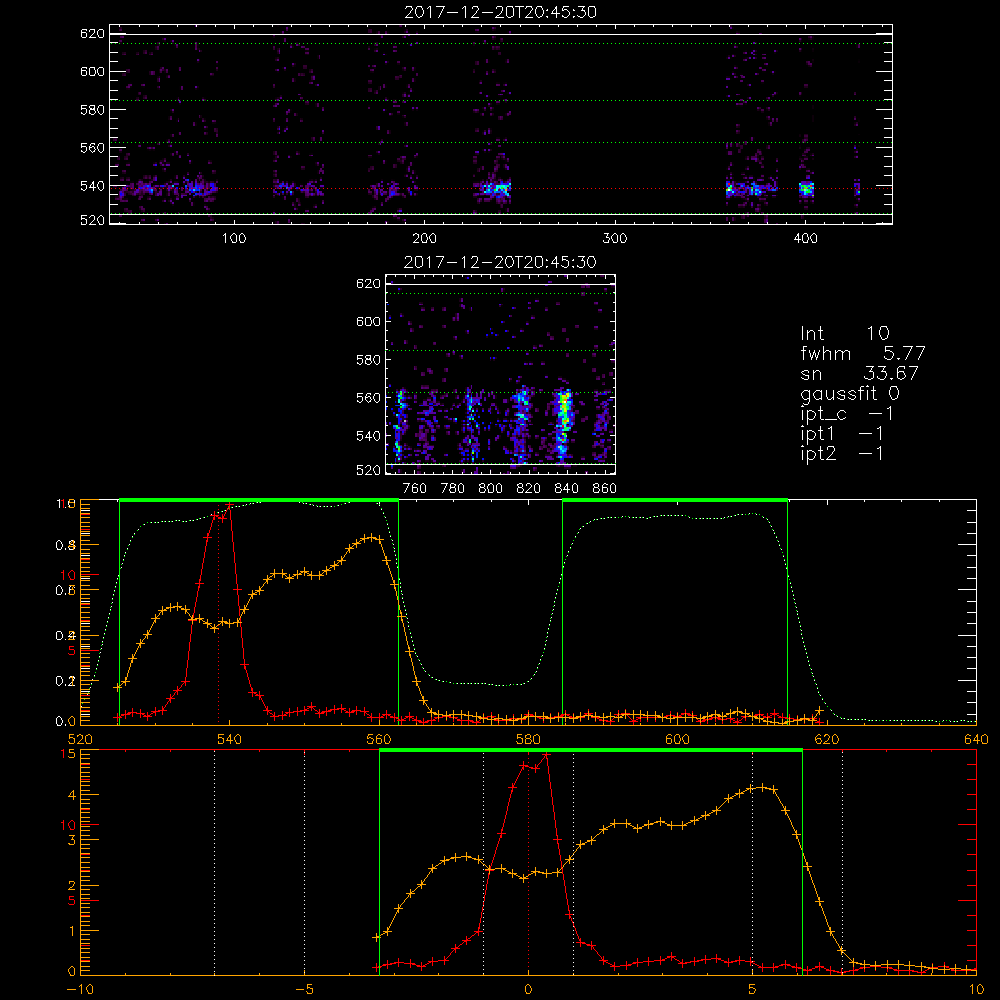Viewport: 1000px width, 1000px height.
Task: Click x-axis label 300 on top spectrogram
Action: click(x=615, y=239)
